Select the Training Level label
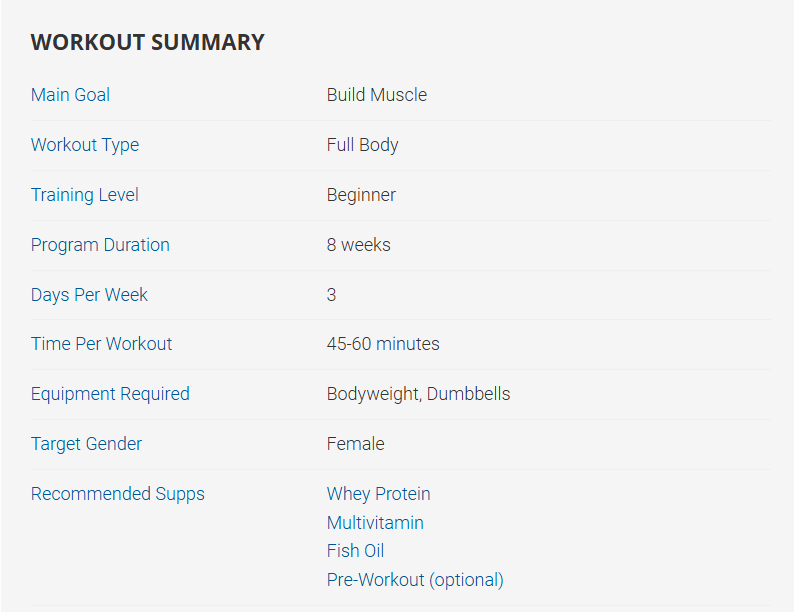Image resolution: width=794 pixels, height=612 pixels. coord(85,195)
